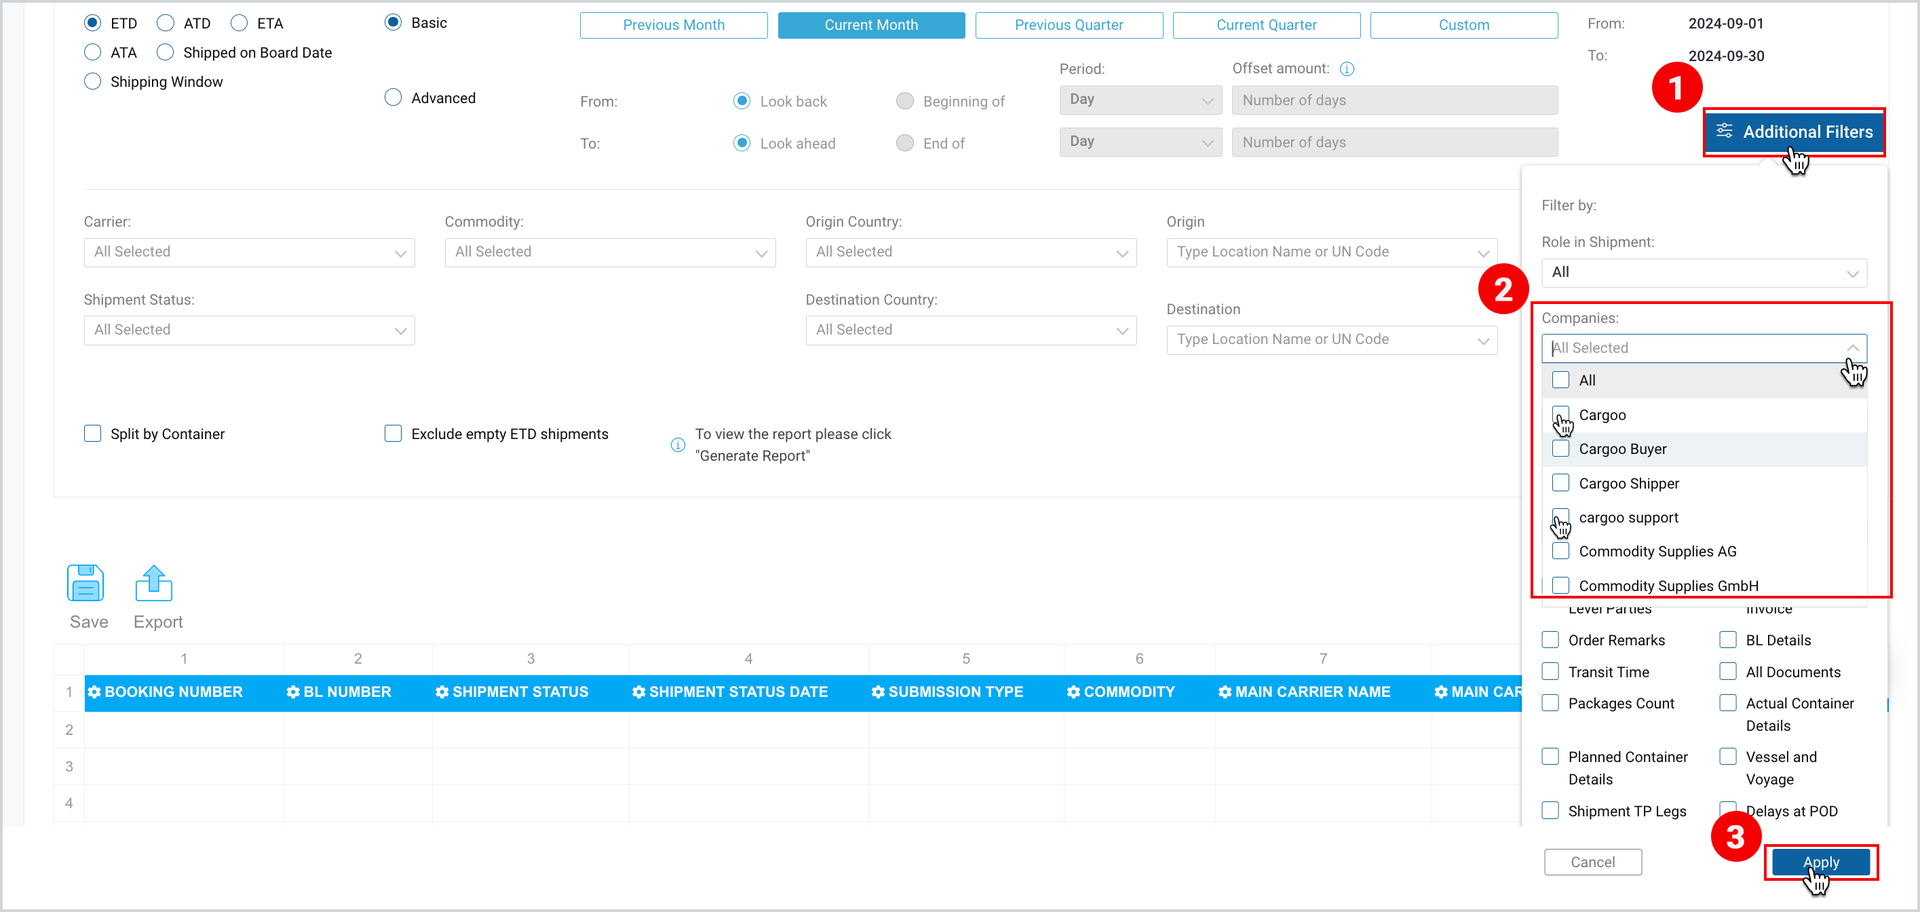Enable Shipment TP Legs checkbox
Image resolution: width=1920 pixels, height=912 pixels.
(1550, 810)
